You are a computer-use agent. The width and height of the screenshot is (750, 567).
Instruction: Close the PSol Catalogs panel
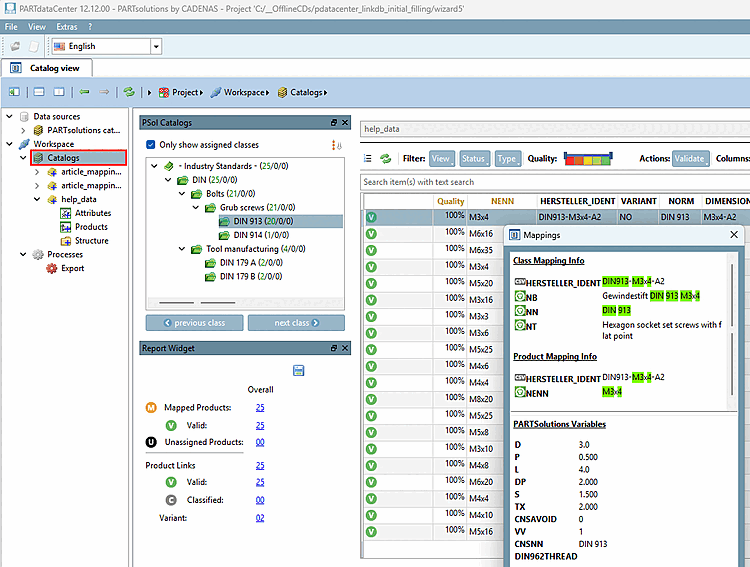point(345,122)
